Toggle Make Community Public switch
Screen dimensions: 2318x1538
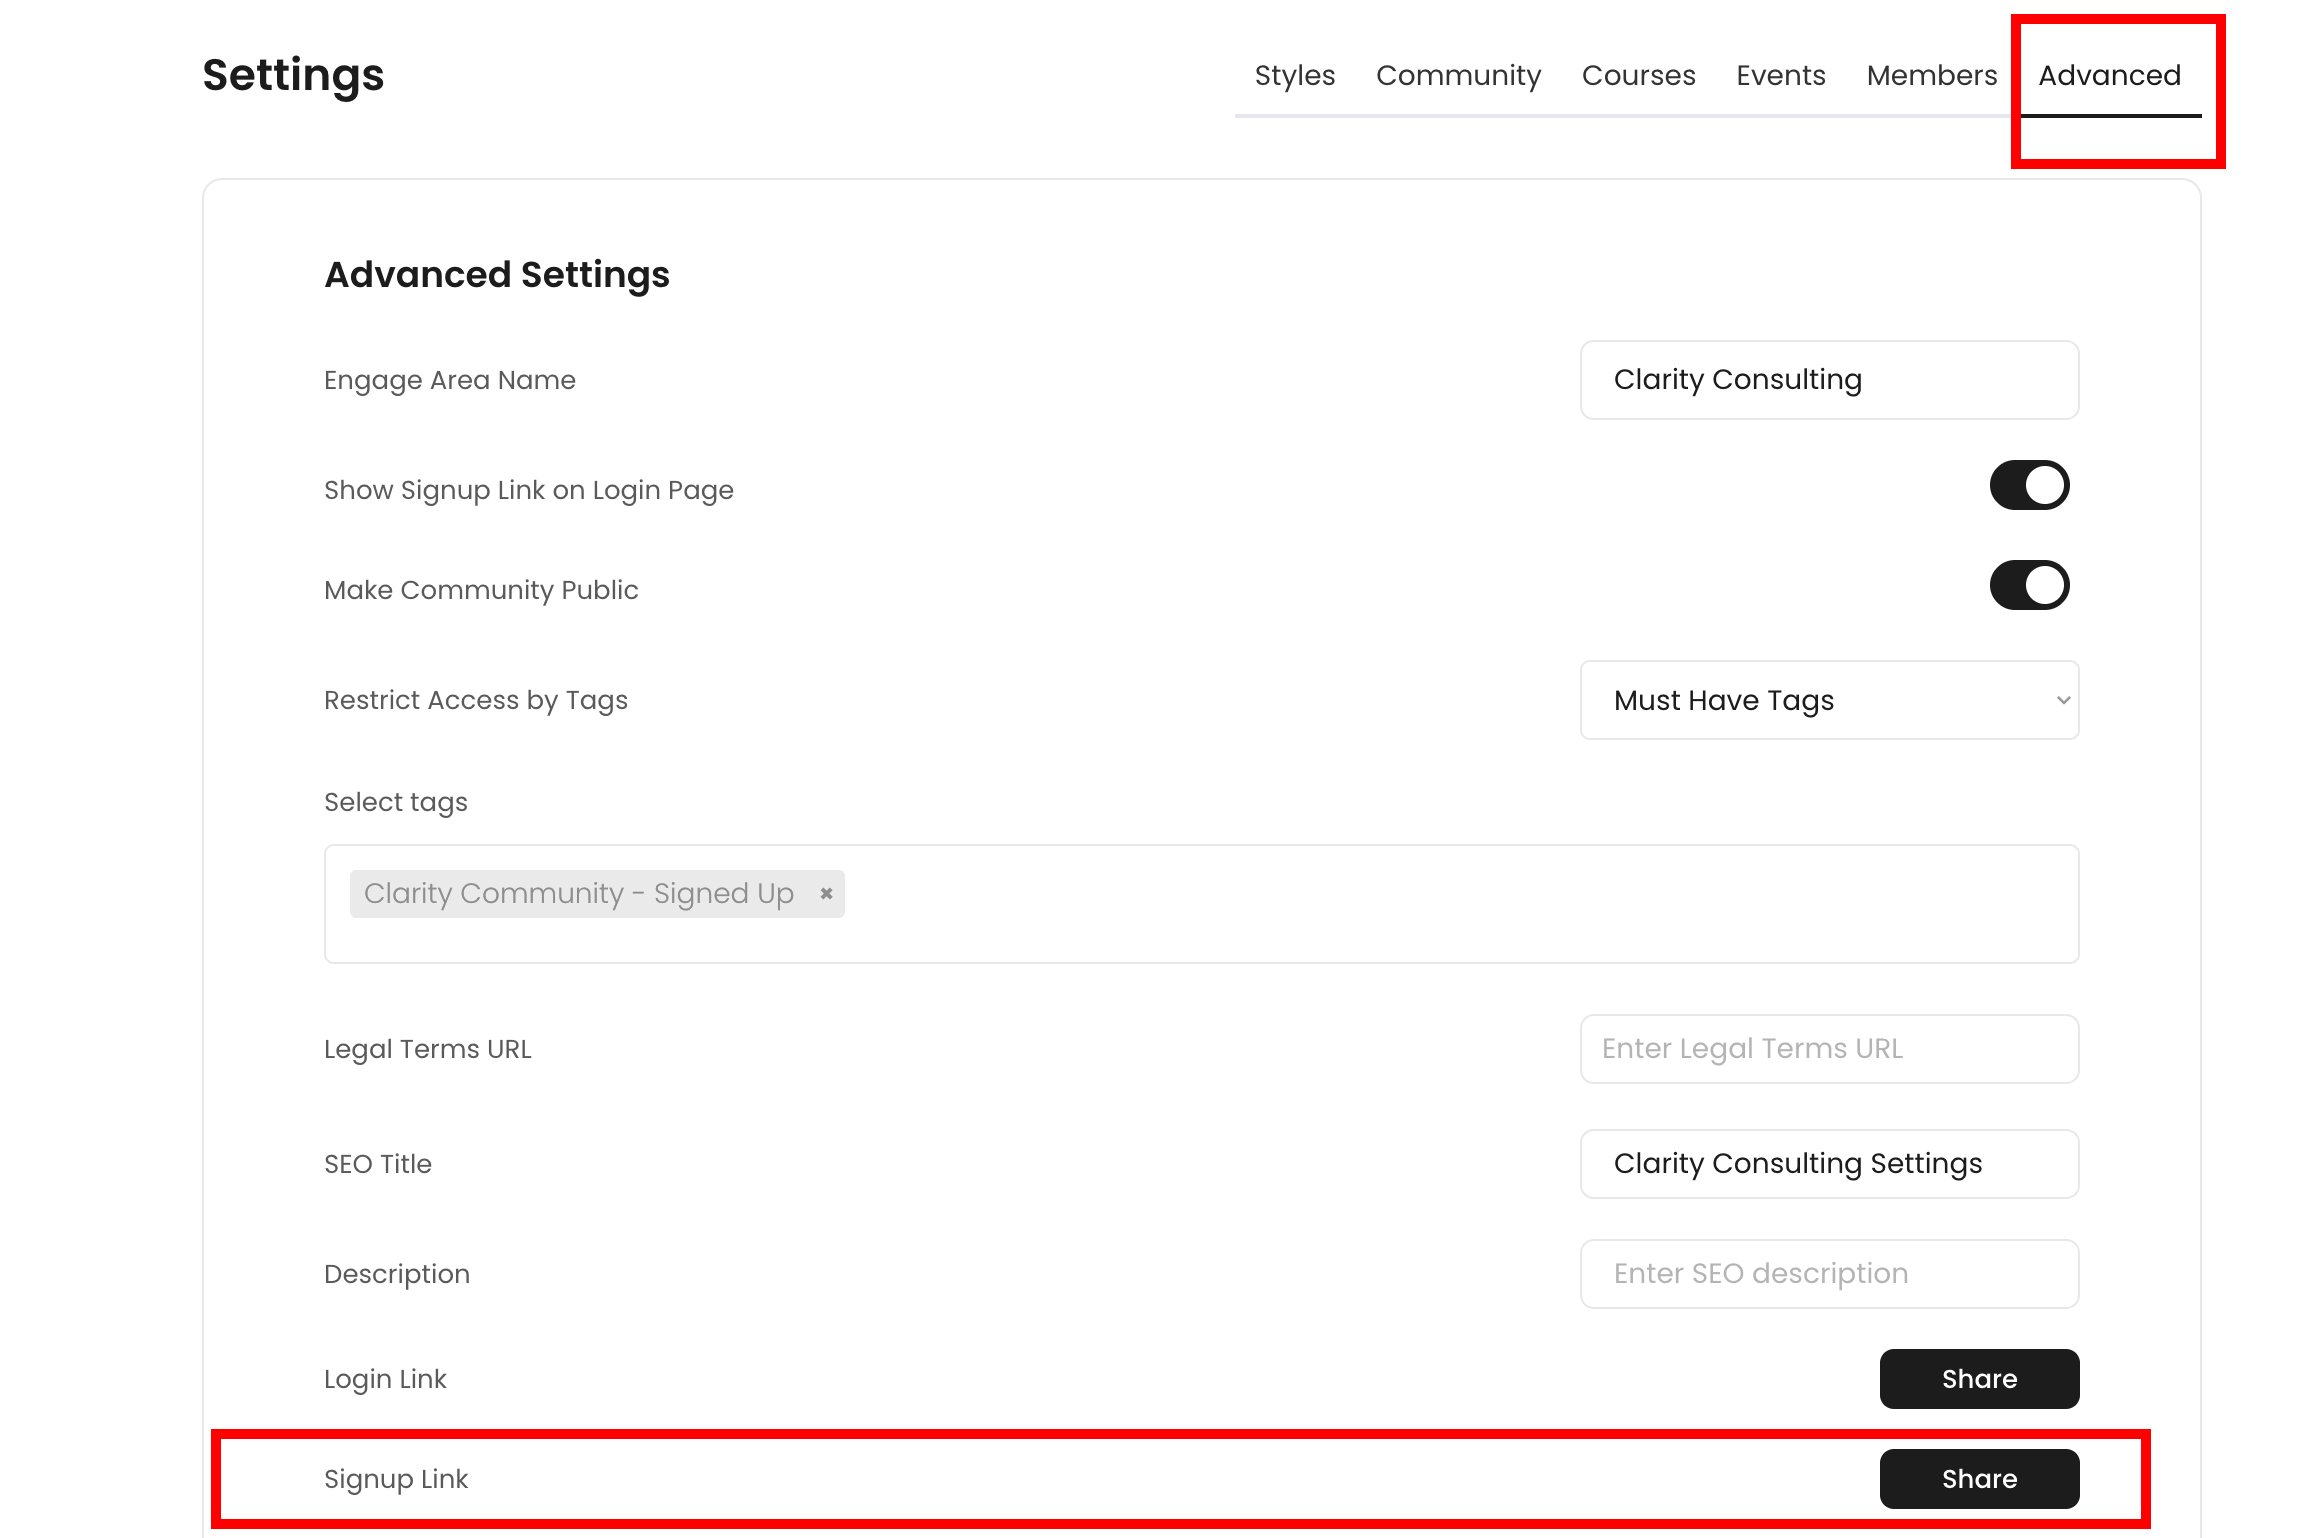tap(2029, 586)
